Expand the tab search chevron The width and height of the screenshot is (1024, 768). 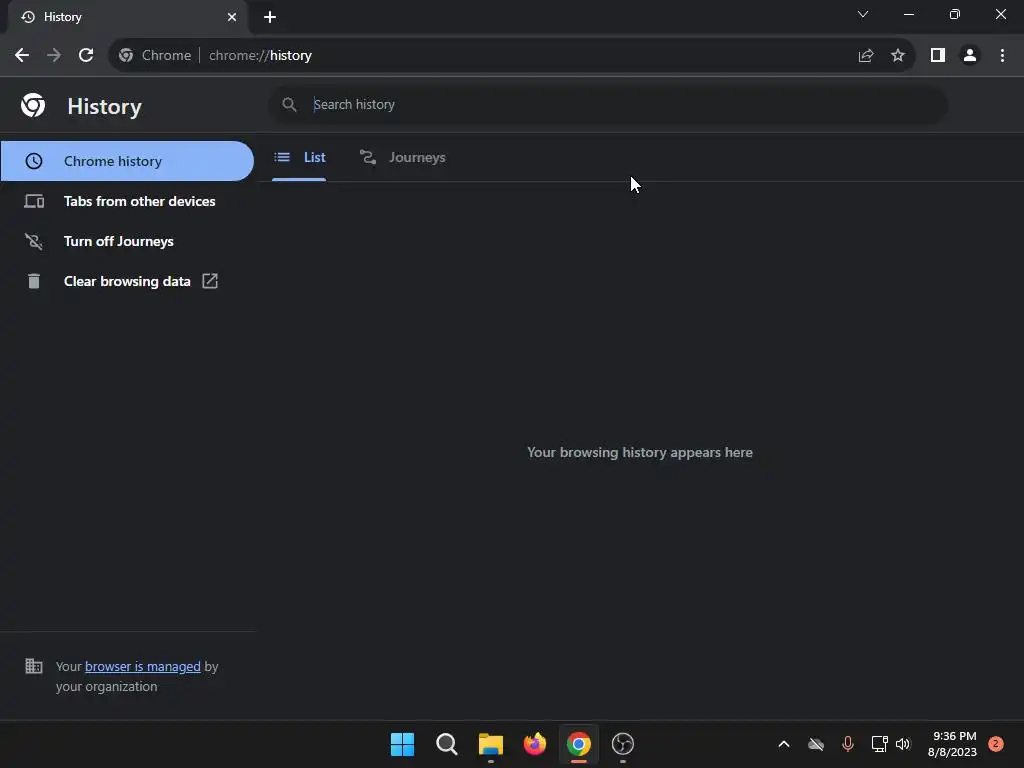(863, 14)
